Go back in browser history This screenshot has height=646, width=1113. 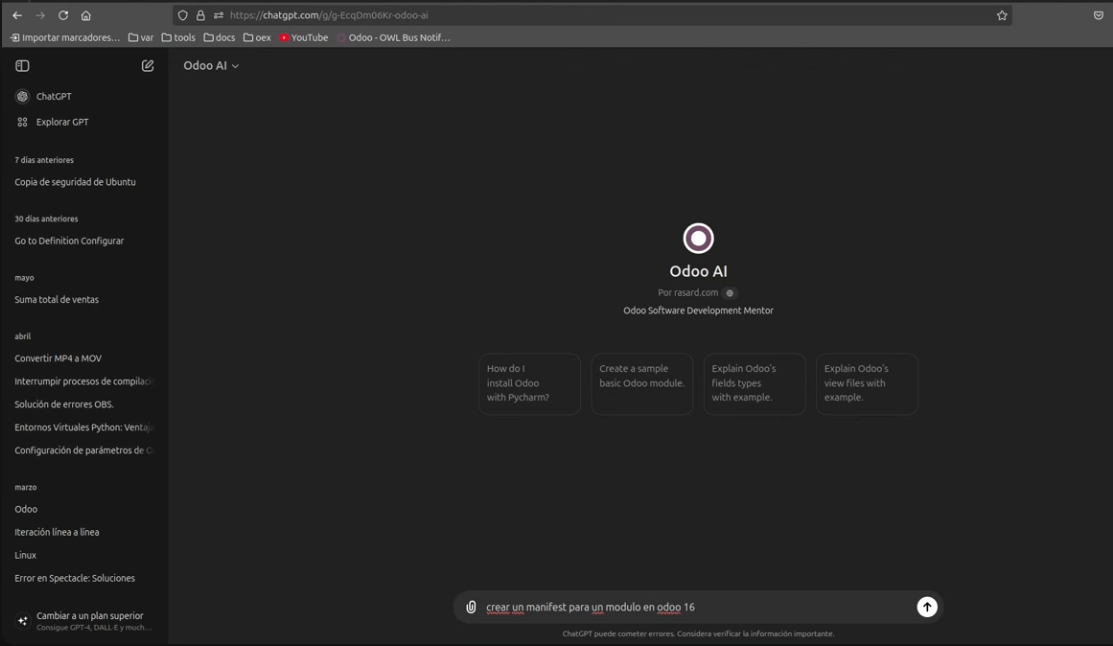click(17, 15)
